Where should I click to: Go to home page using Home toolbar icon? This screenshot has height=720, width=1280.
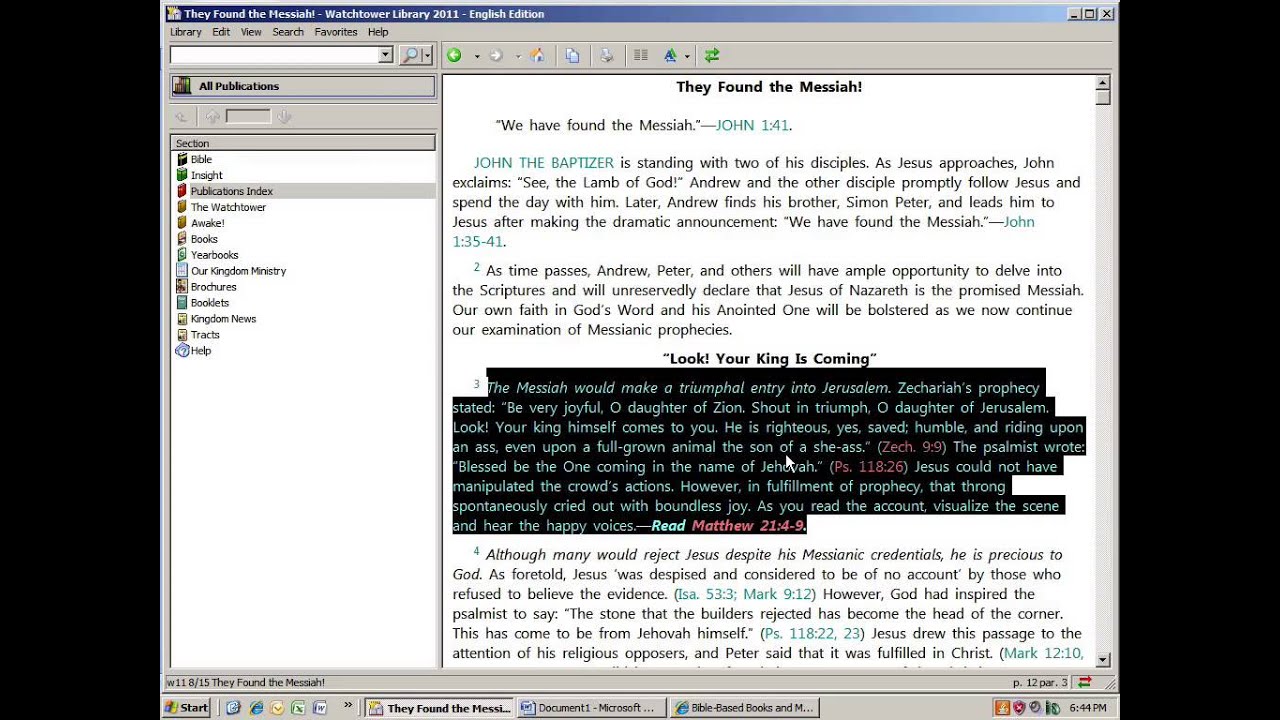[x=537, y=55]
